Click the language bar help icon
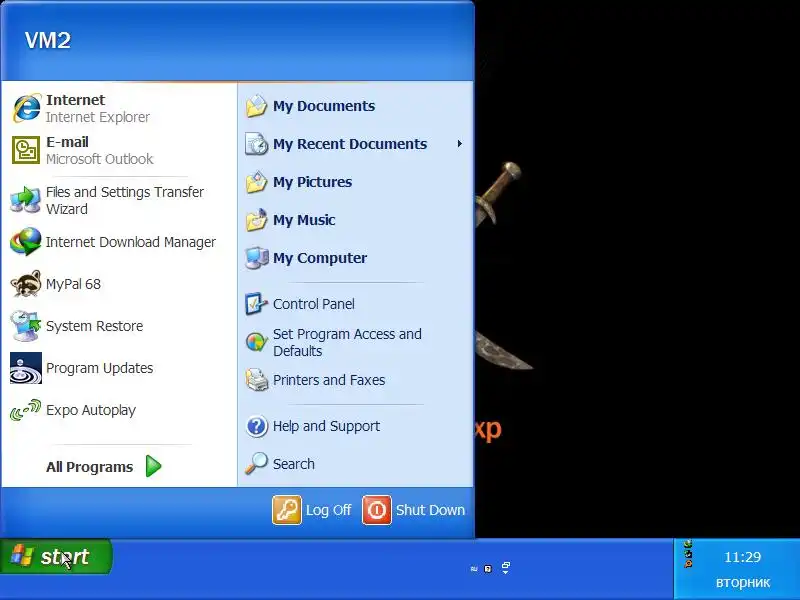 click(x=488, y=568)
